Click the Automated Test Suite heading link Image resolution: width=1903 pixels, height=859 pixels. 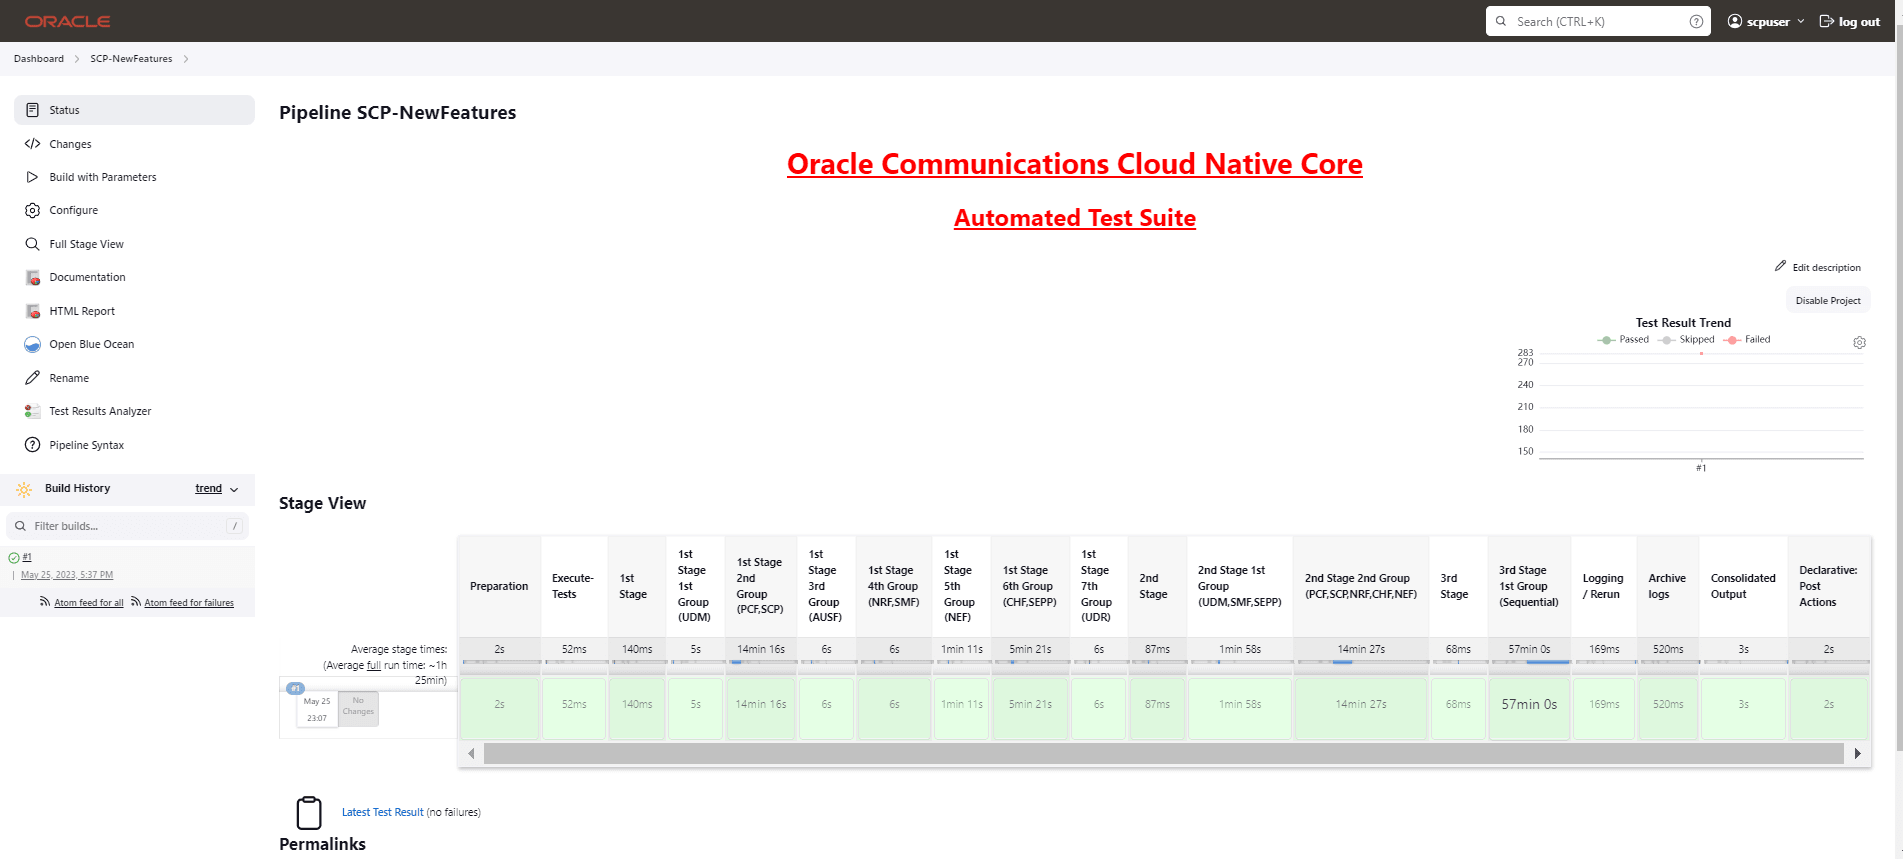1075,218
